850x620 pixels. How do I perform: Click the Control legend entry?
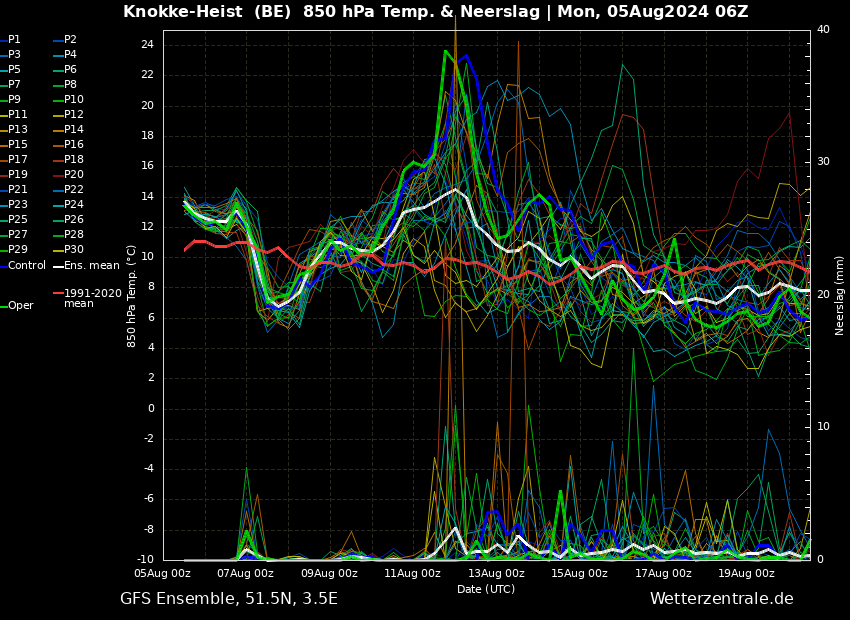(x=27, y=266)
